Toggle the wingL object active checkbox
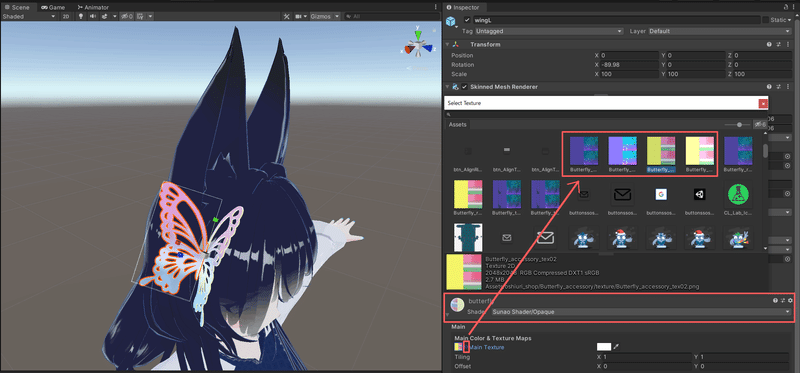800x373 pixels. 467,20
